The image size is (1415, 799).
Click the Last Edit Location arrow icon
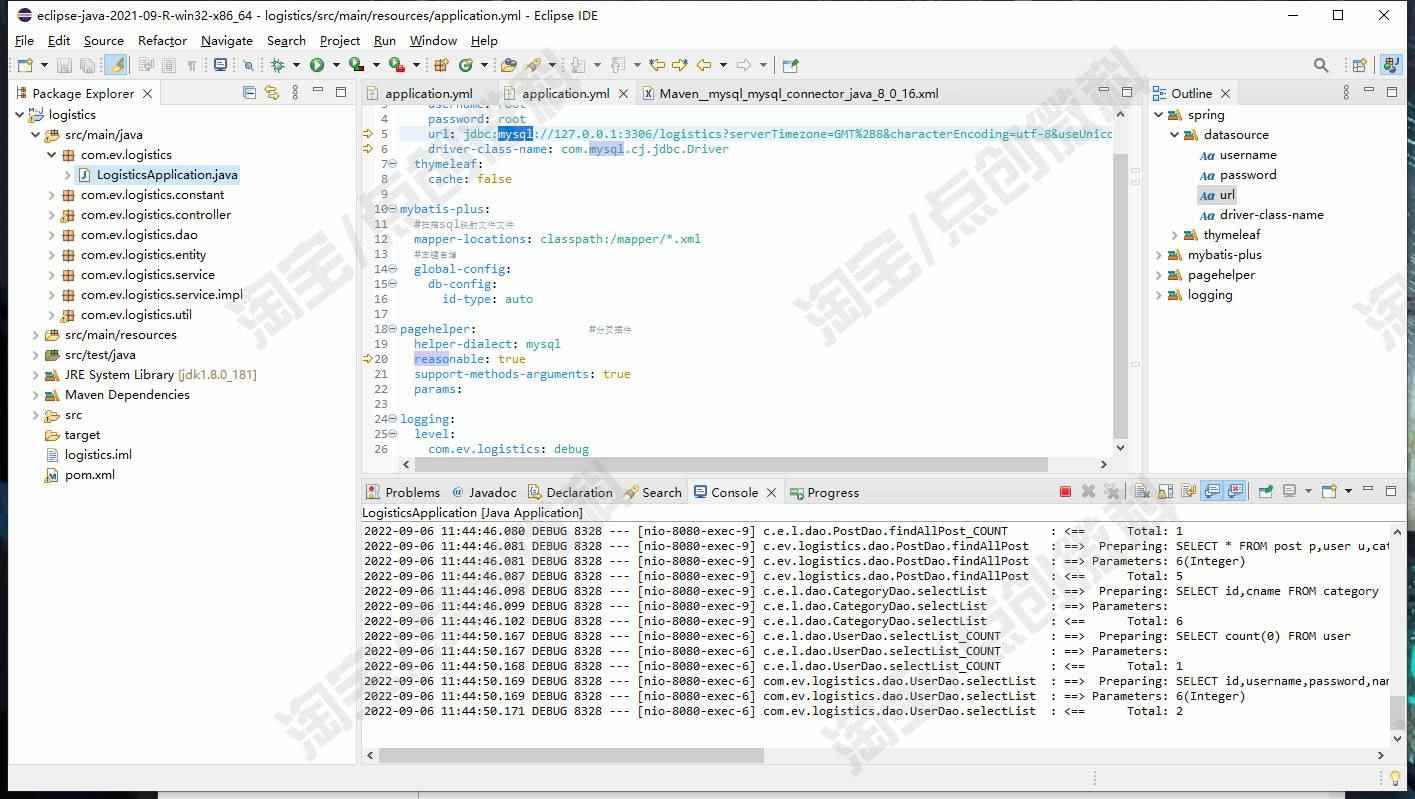coord(657,65)
